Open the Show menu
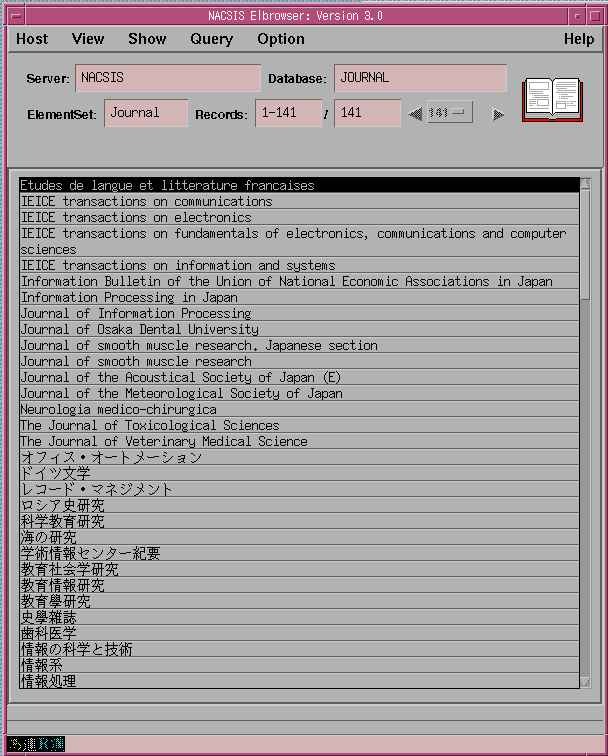Screen dimensions: 608x756 coord(147,39)
